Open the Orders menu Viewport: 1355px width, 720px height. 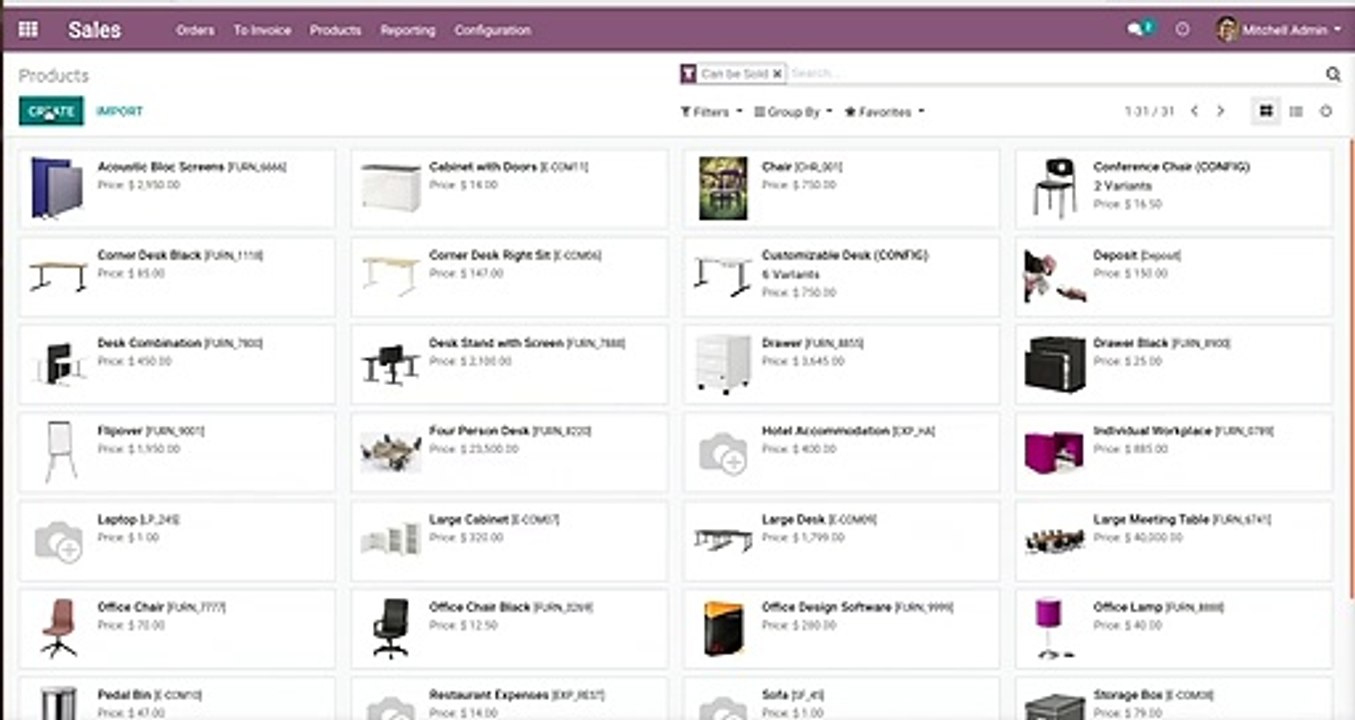tap(195, 30)
